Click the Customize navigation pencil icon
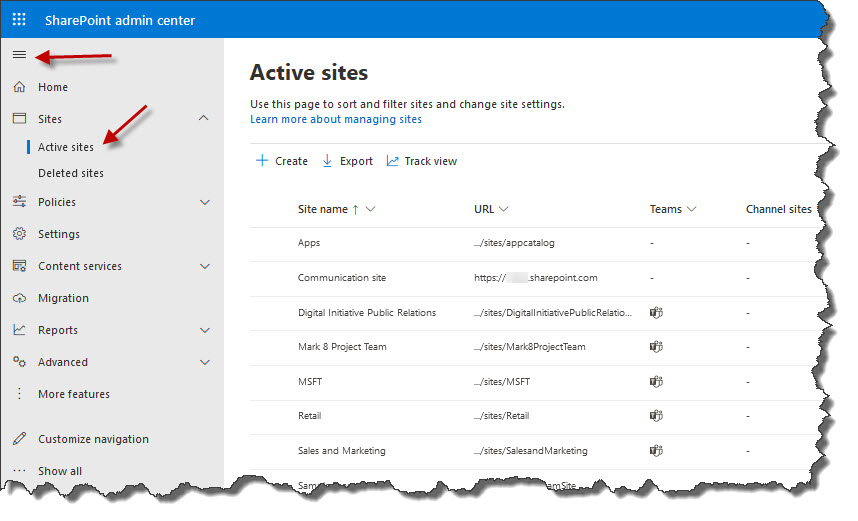 [x=19, y=438]
